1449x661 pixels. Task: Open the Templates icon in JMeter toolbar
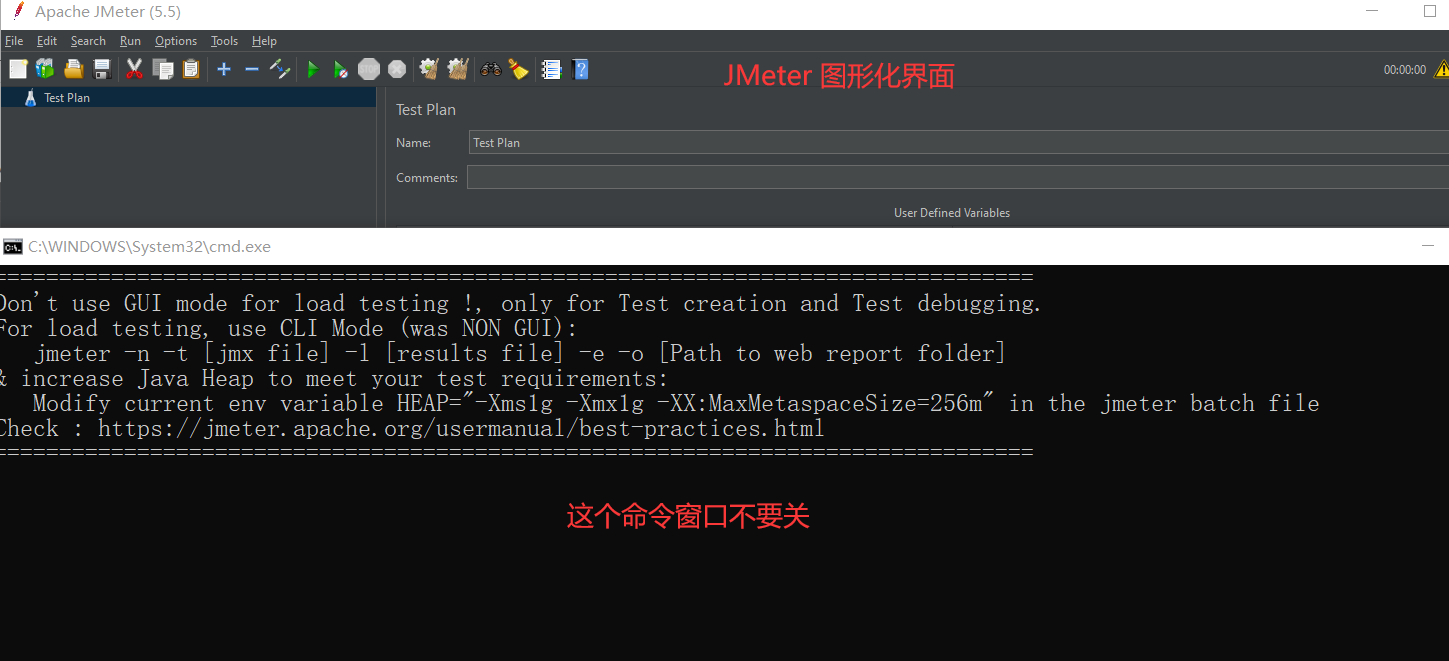(x=45, y=69)
